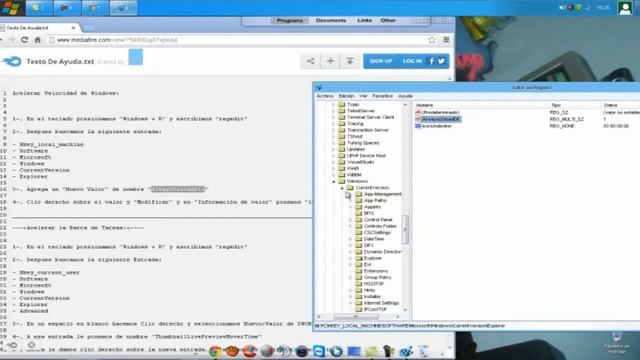Select the Links tab in top panel

coord(364,20)
